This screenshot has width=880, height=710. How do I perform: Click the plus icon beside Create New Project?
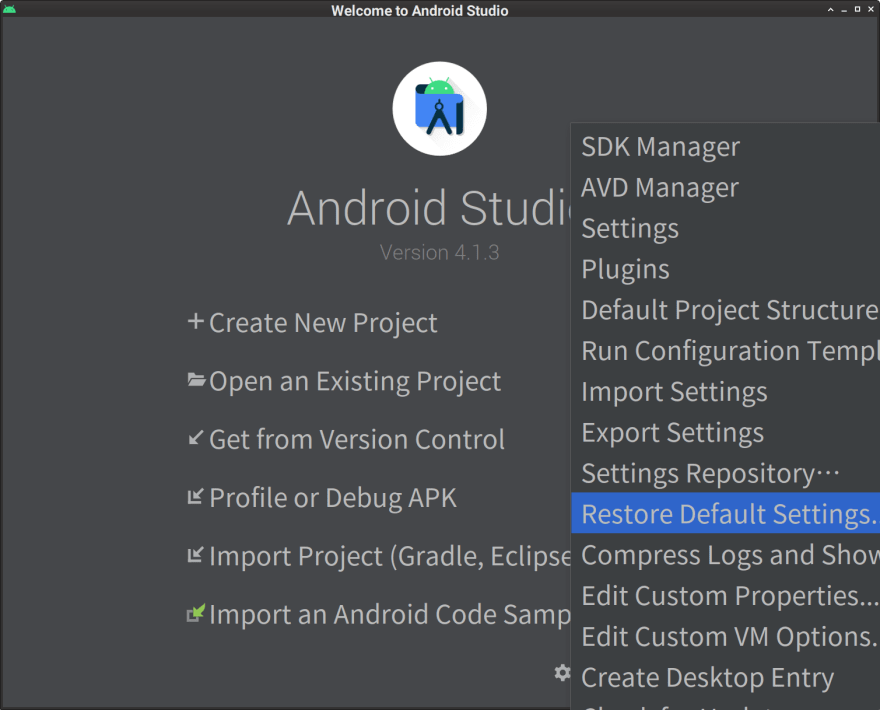point(195,322)
